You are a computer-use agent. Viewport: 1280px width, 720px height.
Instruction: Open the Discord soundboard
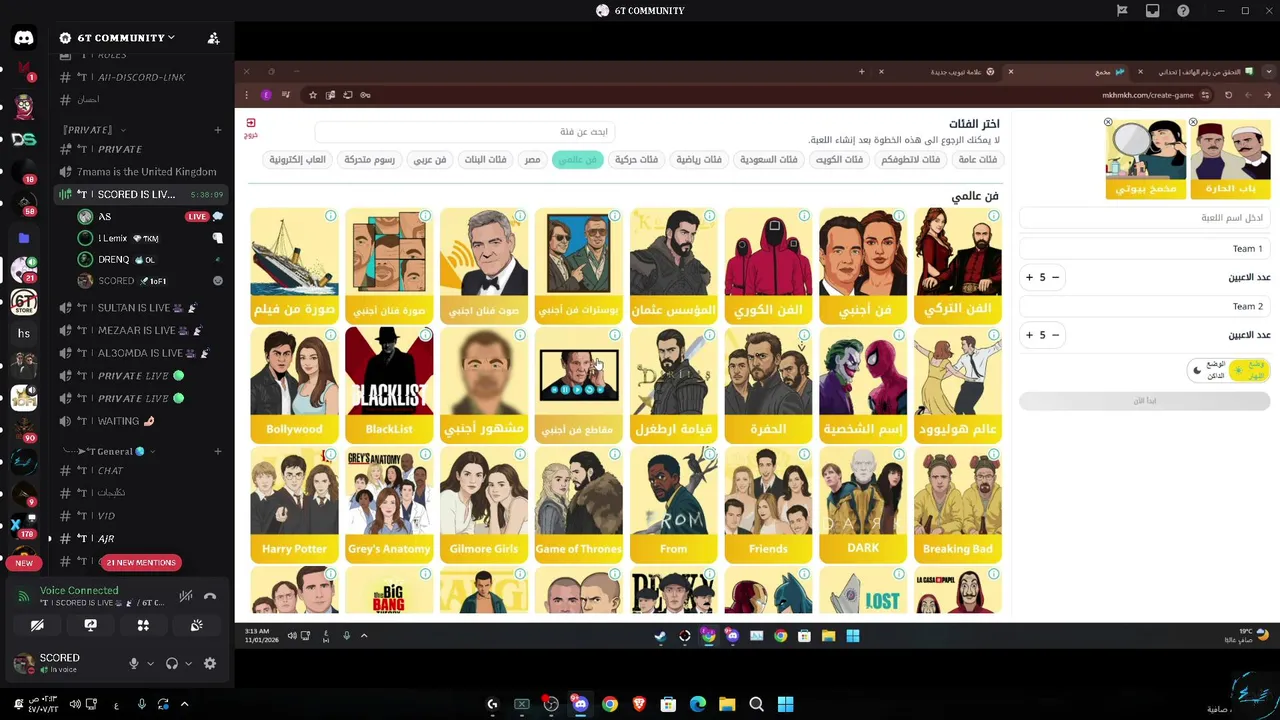196,625
